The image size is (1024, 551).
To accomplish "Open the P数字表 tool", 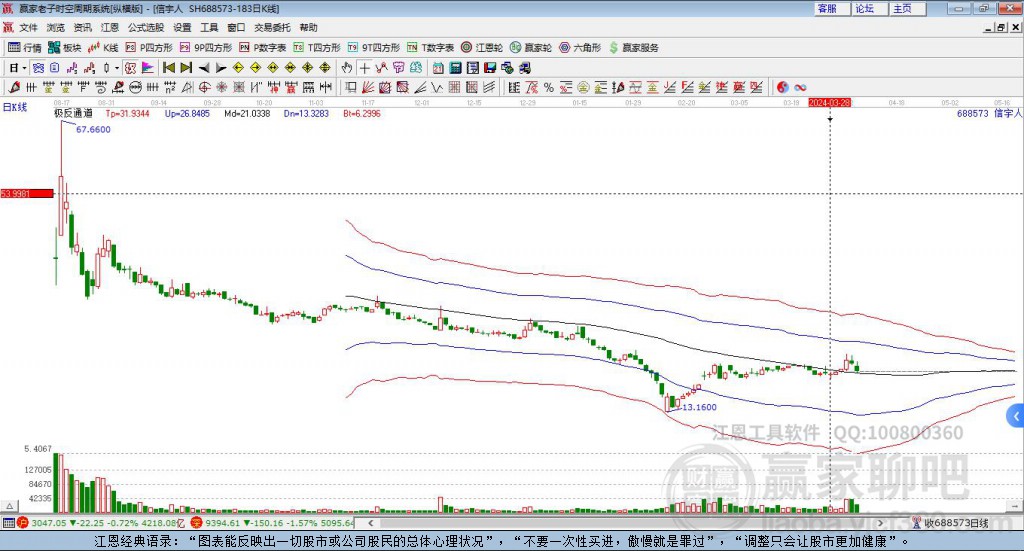I will (x=263, y=48).
